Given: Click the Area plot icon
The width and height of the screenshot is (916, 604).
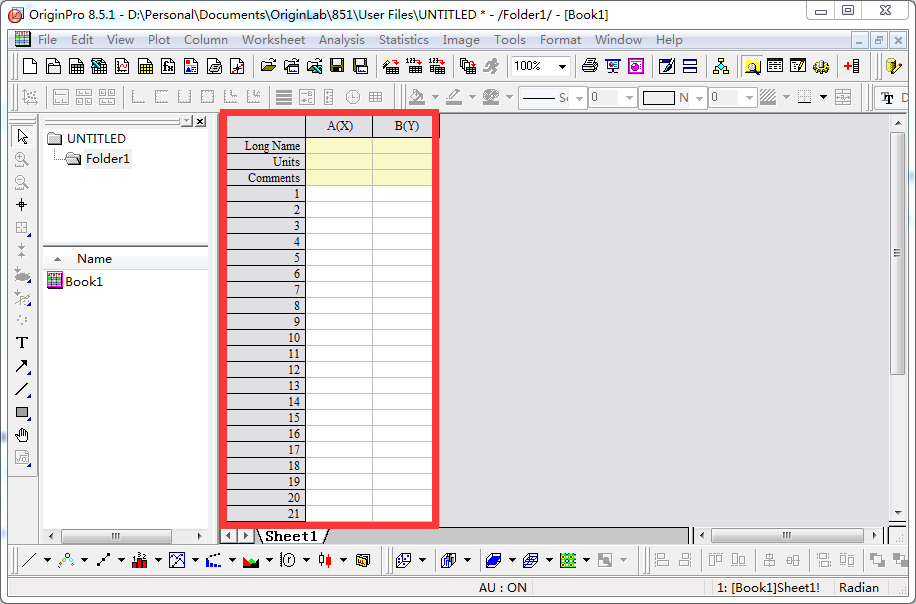Looking at the screenshot, I should click(251, 560).
